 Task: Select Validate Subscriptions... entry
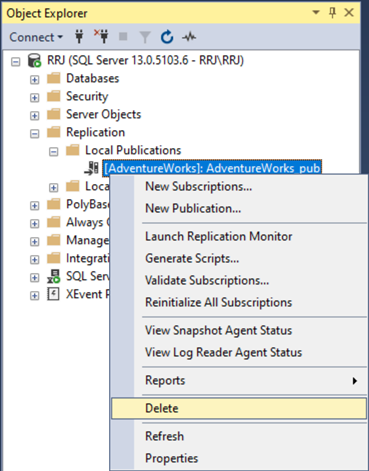tap(239, 280)
